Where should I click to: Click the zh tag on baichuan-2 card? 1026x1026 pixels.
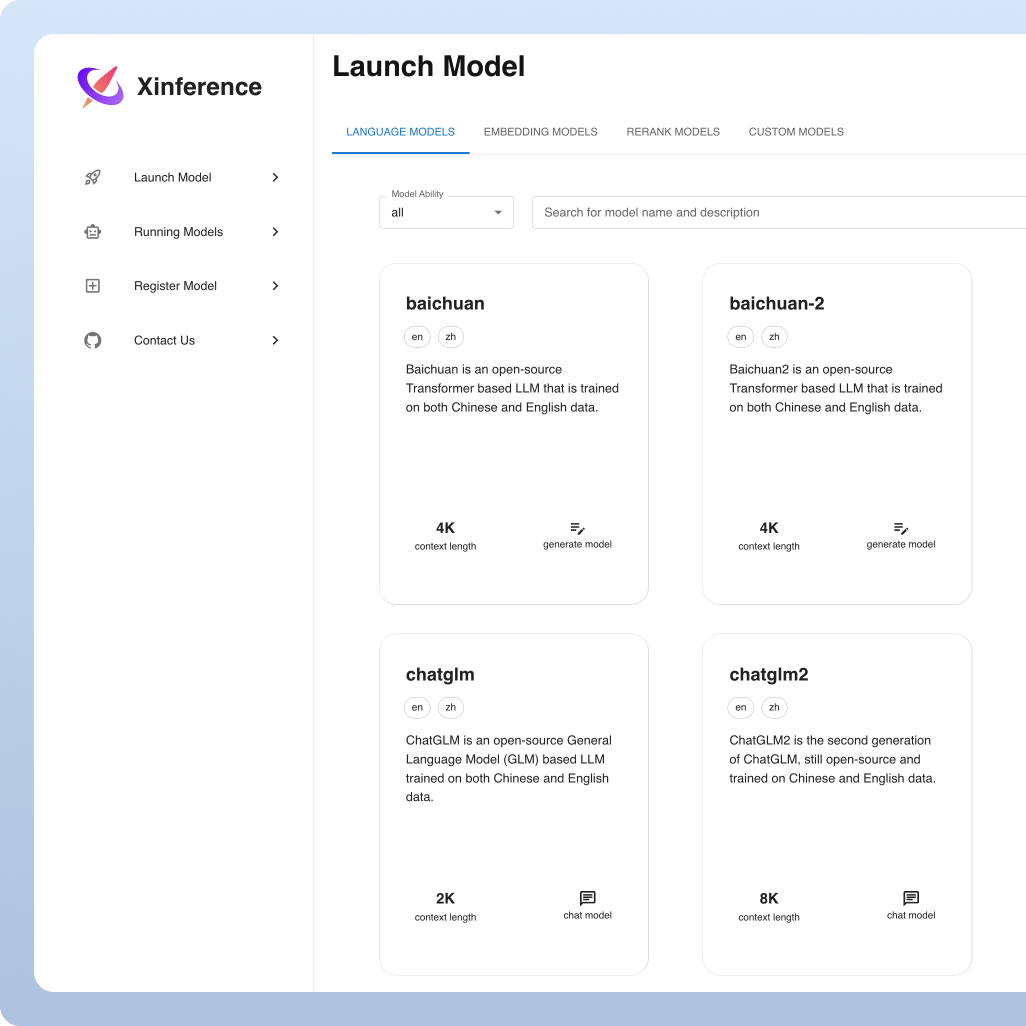774,337
